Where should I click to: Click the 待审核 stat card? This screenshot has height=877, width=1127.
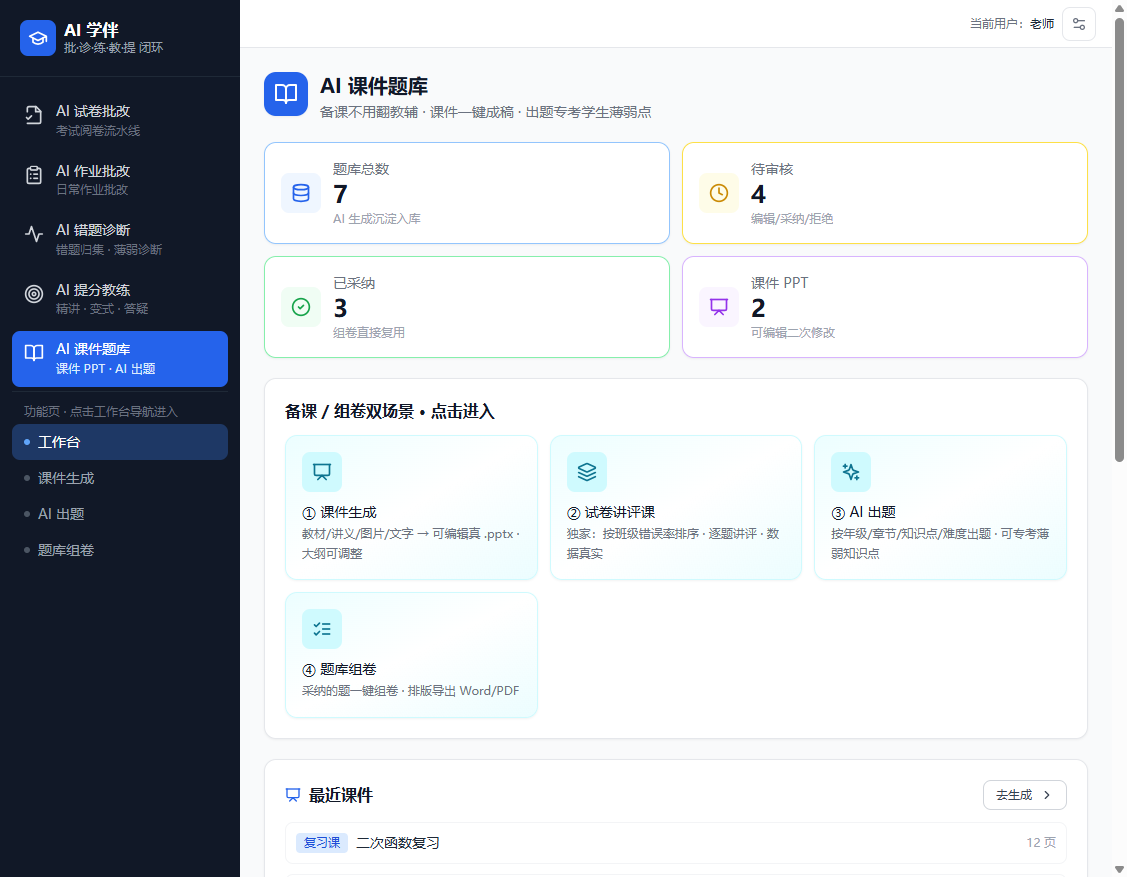(884, 193)
